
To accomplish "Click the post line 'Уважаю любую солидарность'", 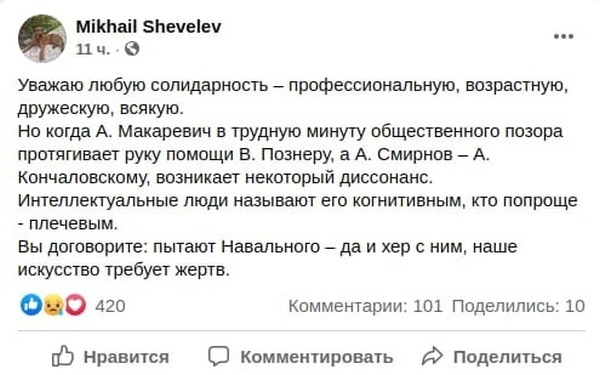I will click(x=143, y=85).
